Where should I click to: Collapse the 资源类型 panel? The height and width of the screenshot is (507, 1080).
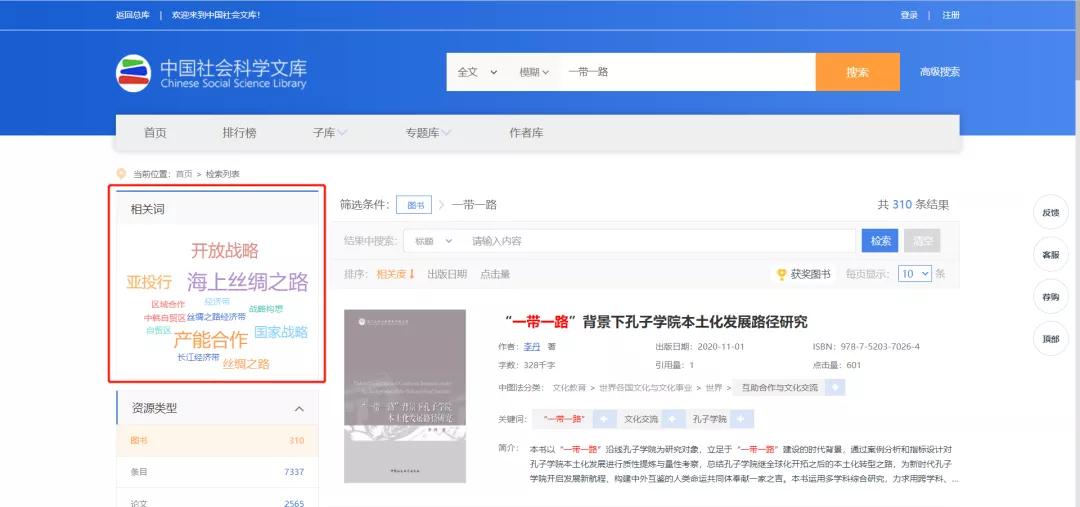[x=299, y=408]
